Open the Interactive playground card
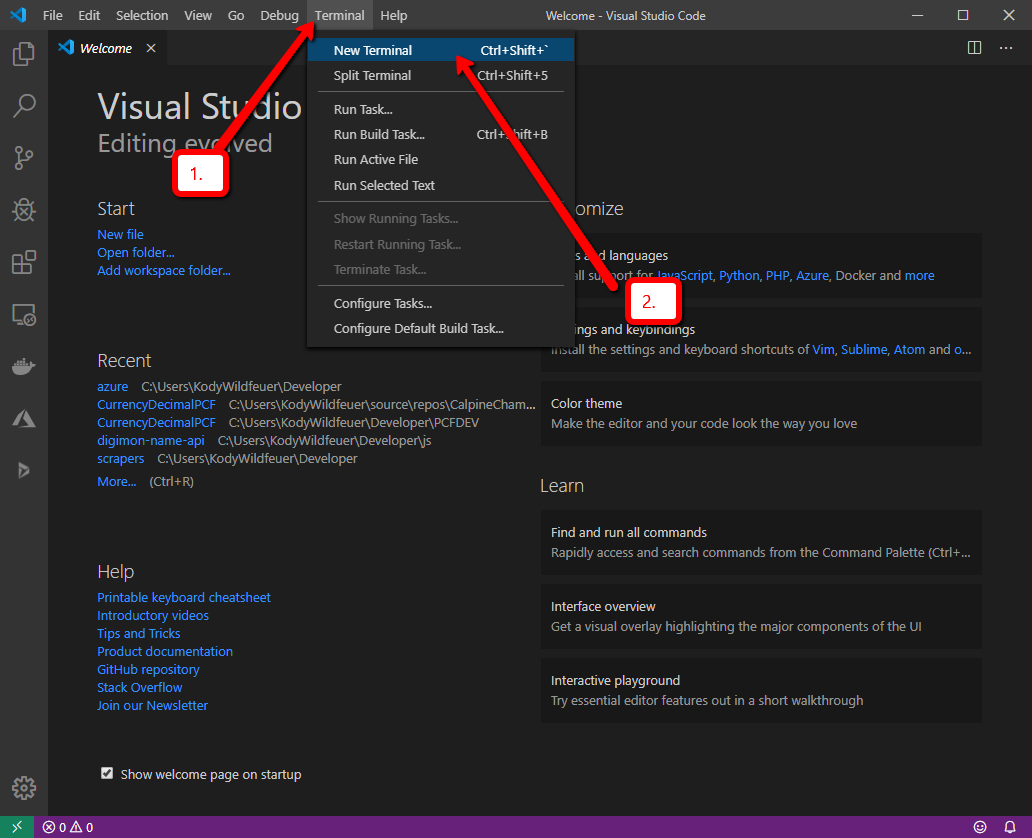Image resolution: width=1032 pixels, height=838 pixels. (761, 691)
